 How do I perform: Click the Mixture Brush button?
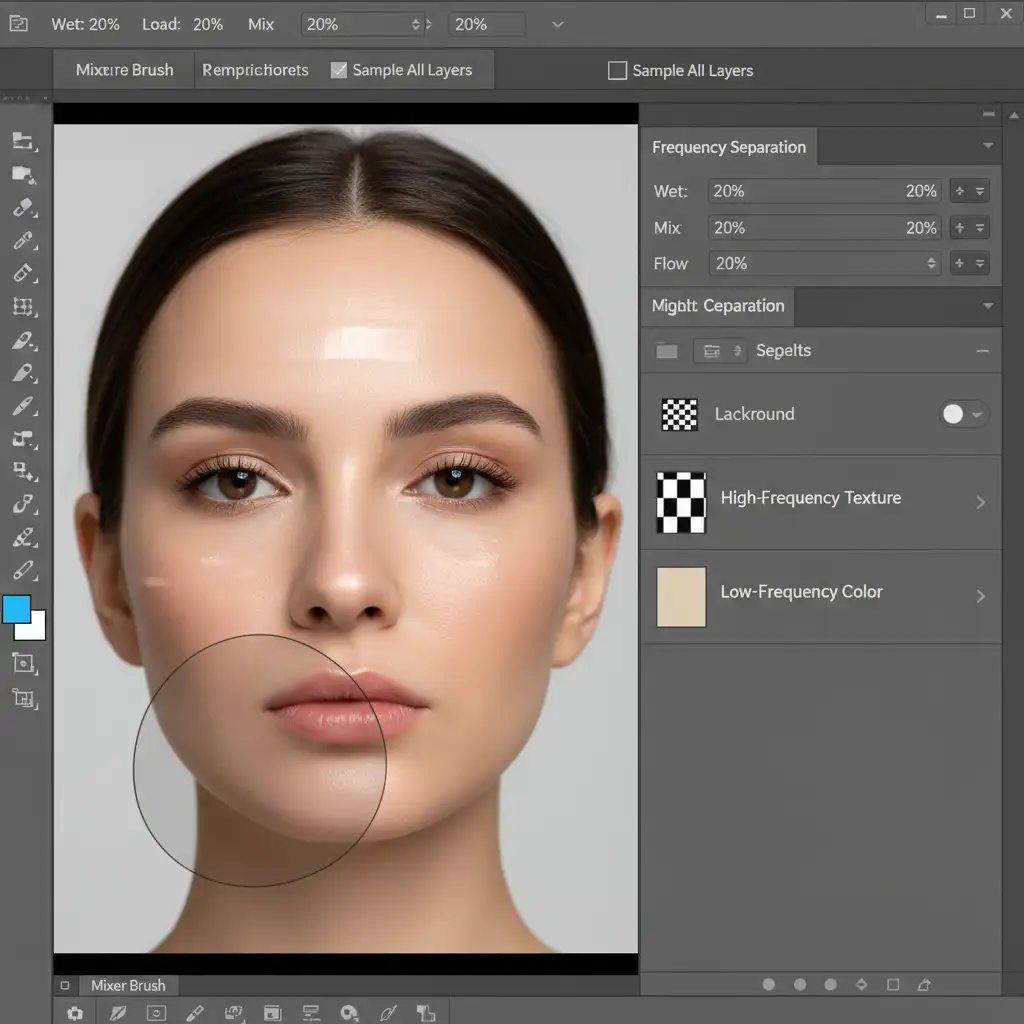[x=124, y=70]
